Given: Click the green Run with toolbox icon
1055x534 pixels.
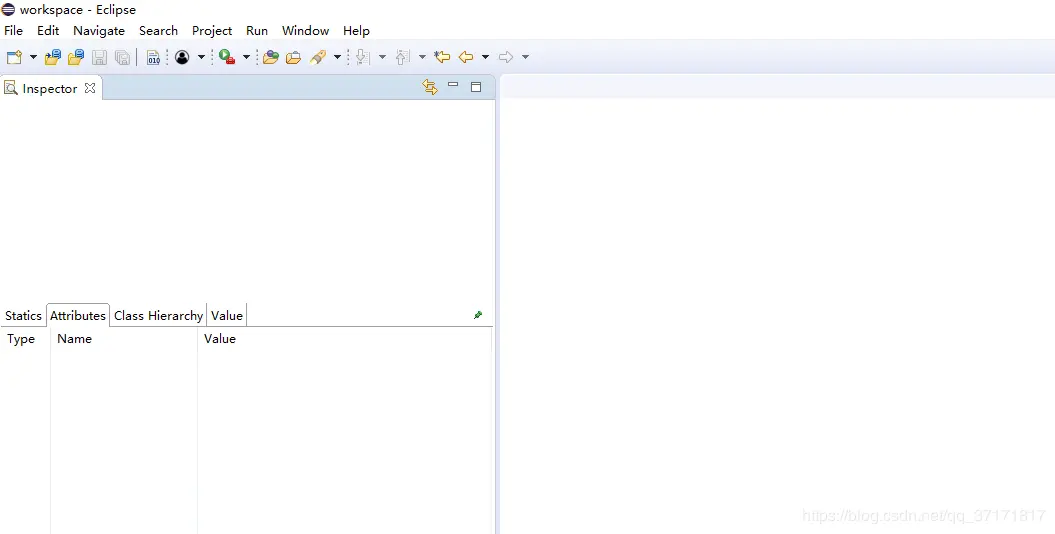Looking at the screenshot, I should (227, 57).
